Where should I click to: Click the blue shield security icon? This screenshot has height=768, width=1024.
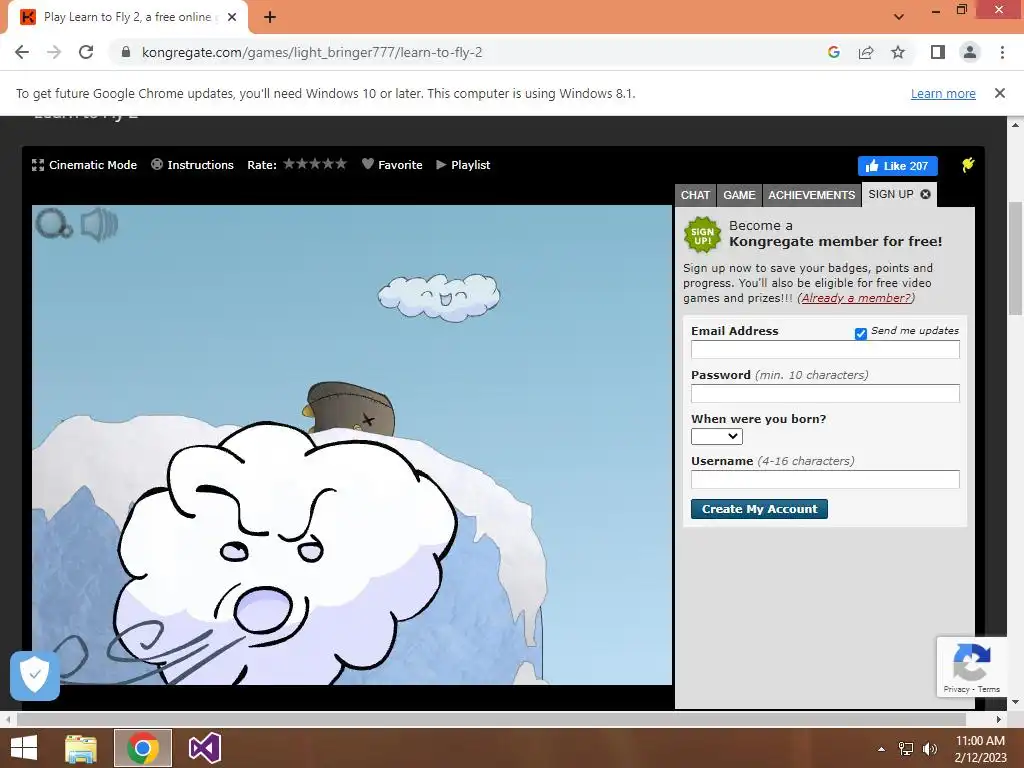[35, 675]
